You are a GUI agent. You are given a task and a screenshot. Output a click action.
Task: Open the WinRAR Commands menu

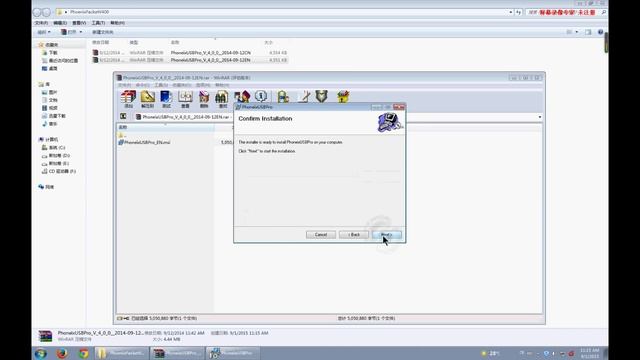[x=142, y=85]
